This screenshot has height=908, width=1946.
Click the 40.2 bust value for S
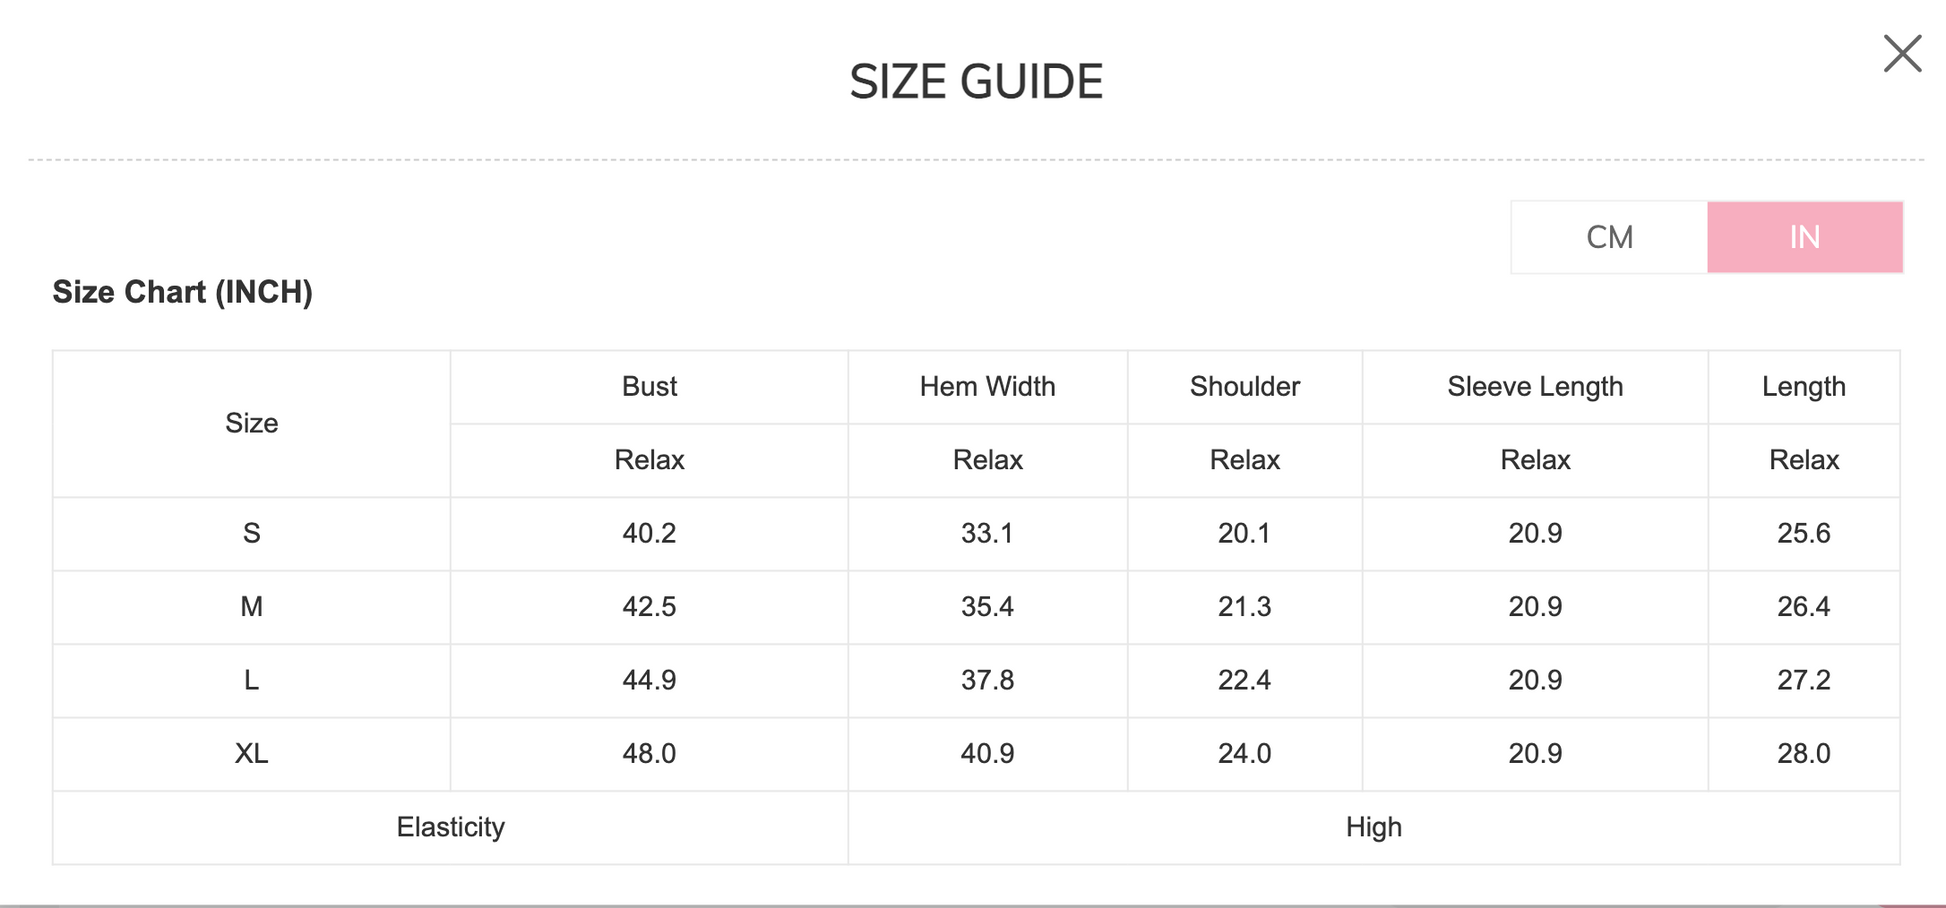pyautogui.click(x=649, y=534)
